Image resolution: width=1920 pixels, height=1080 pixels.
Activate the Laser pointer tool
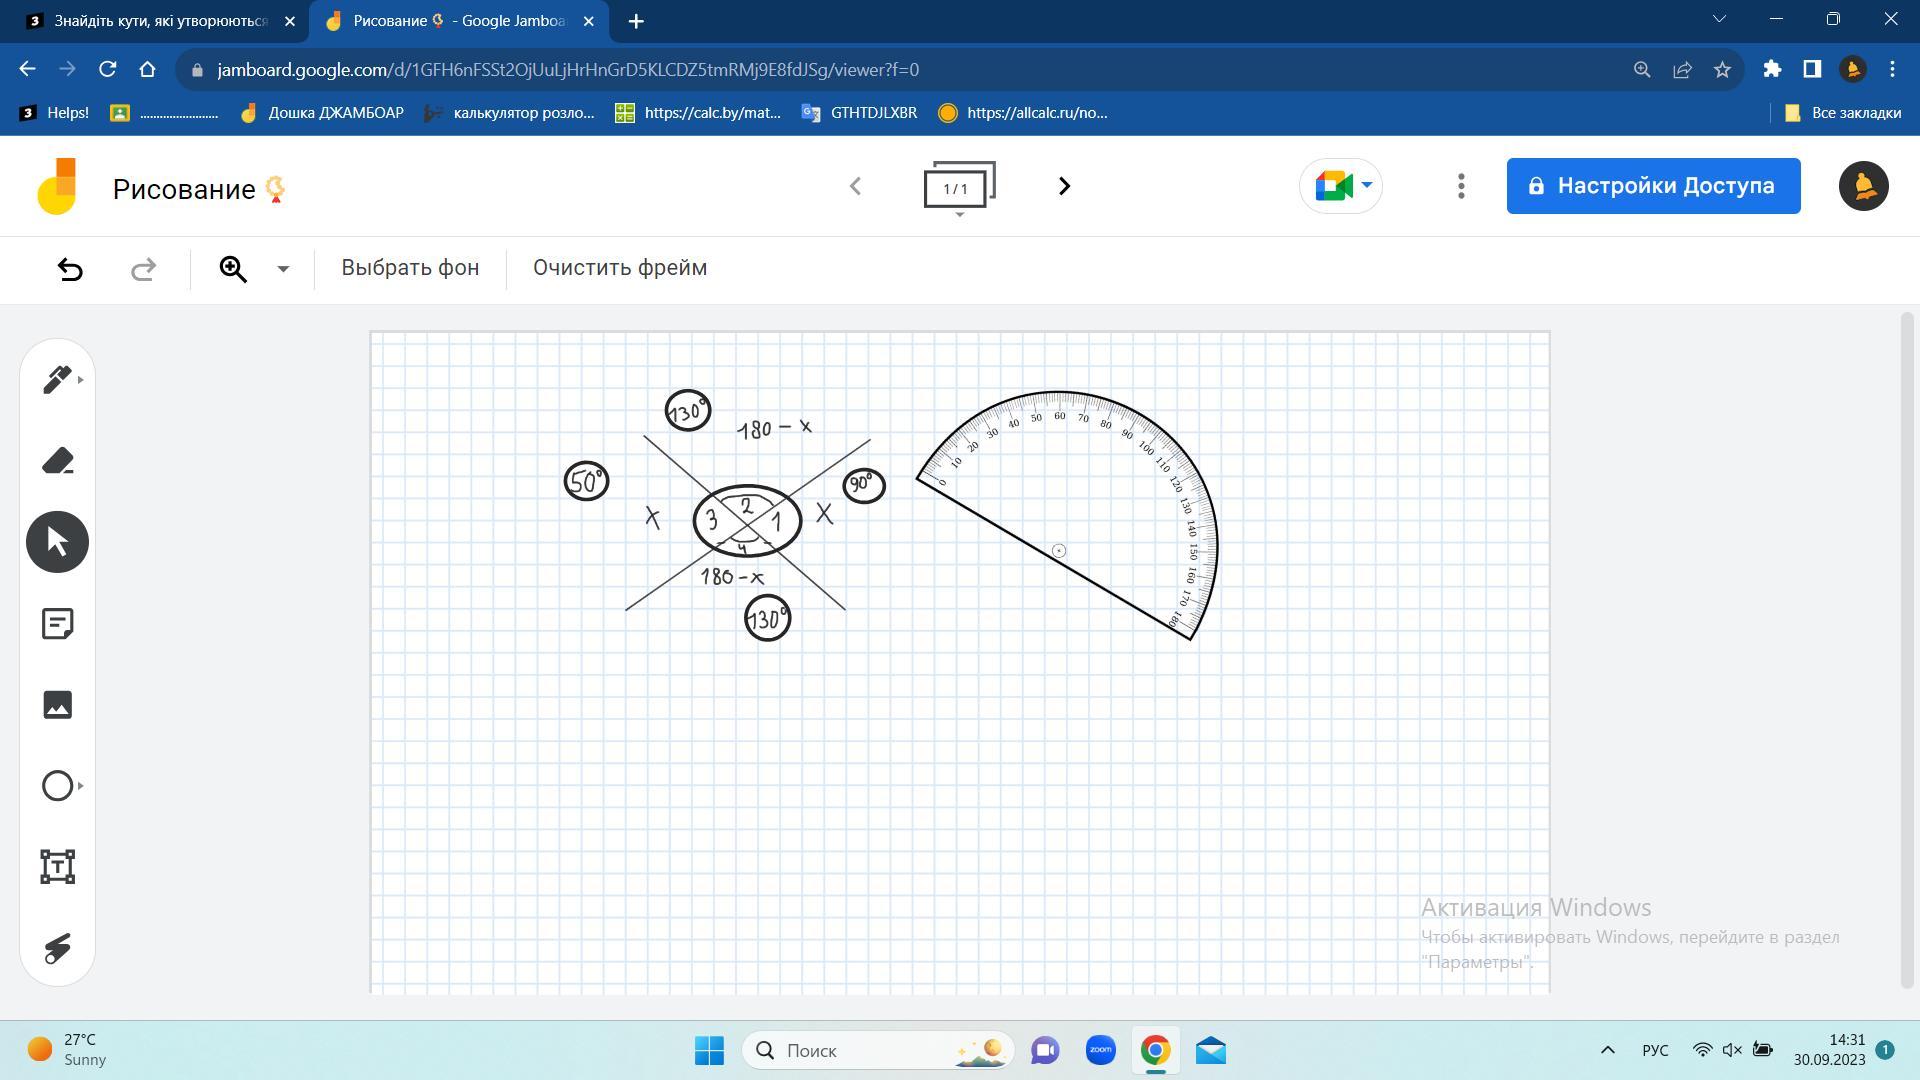tap(57, 948)
